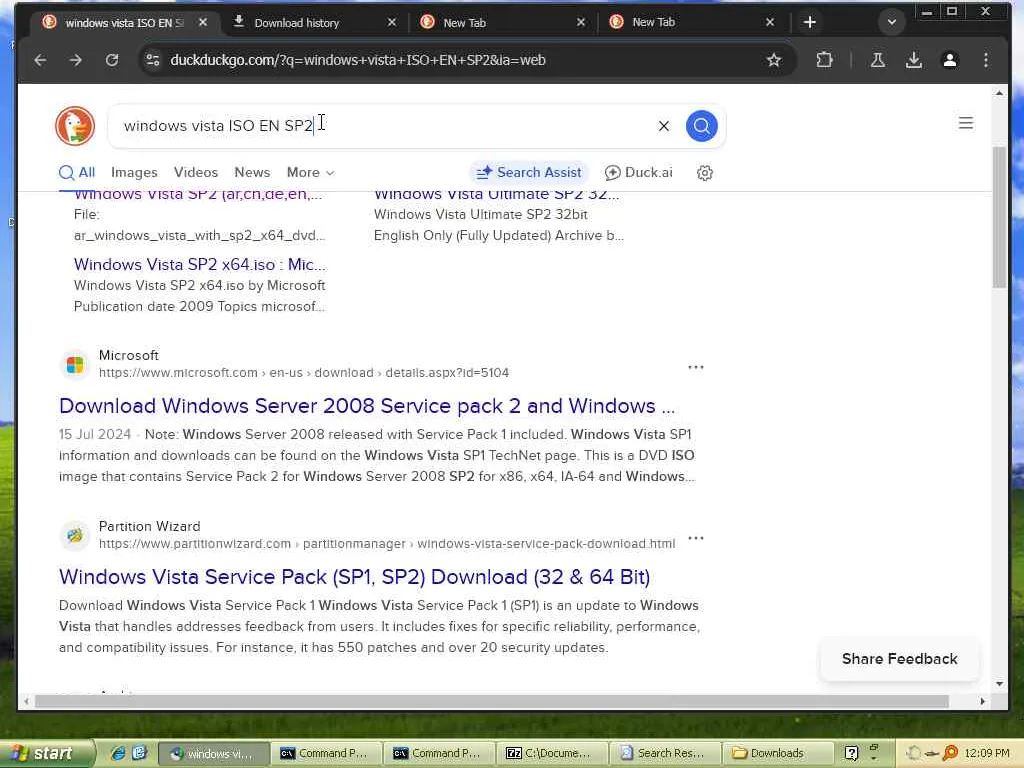Expand the More search categories
The height and width of the screenshot is (768, 1024).
(x=310, y=172)
